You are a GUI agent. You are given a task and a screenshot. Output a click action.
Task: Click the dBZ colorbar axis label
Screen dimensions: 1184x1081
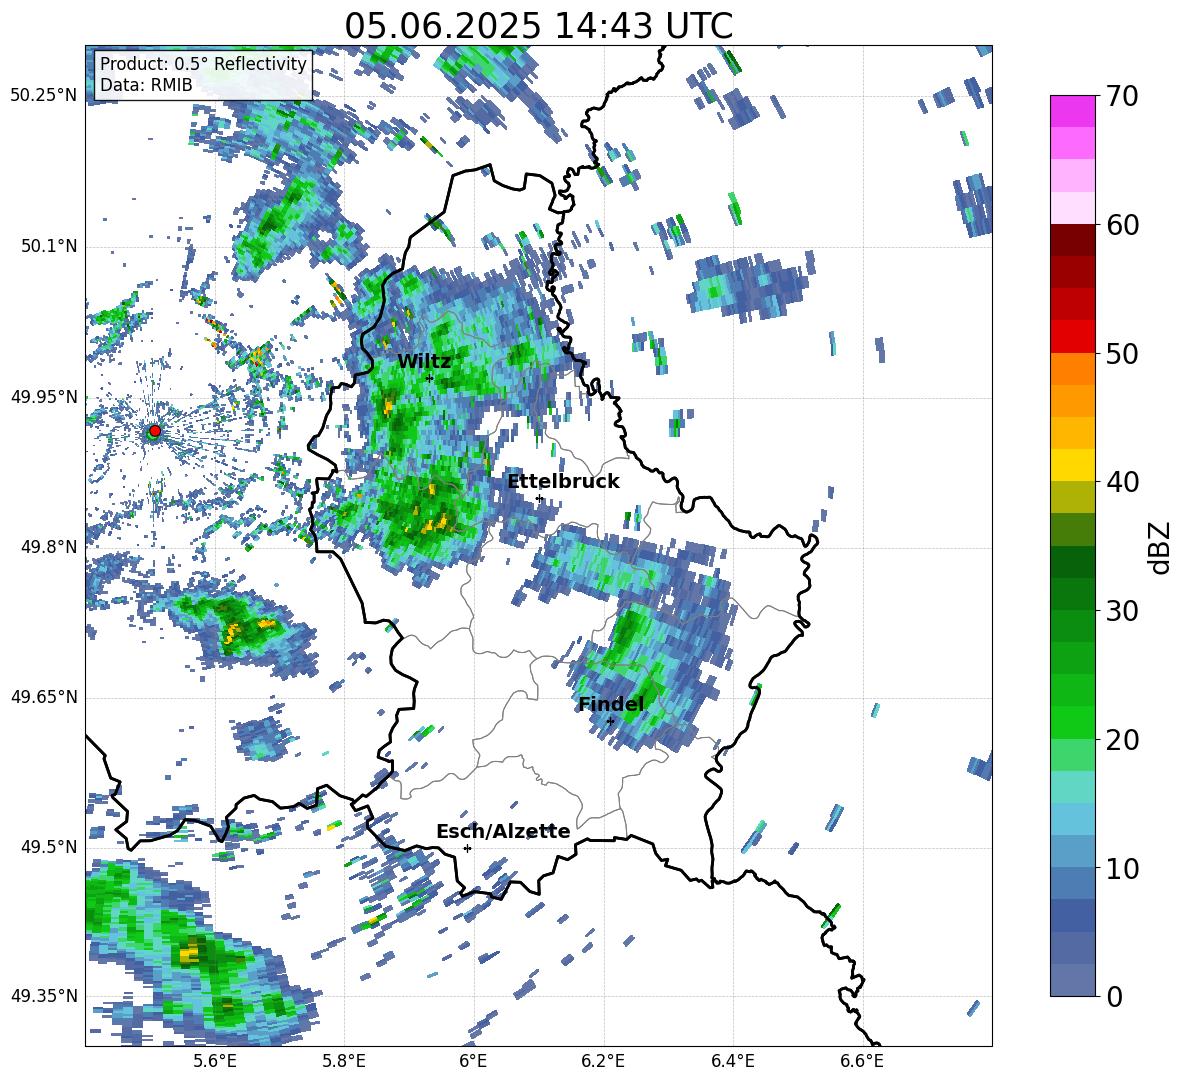[x=1161, y=547]
